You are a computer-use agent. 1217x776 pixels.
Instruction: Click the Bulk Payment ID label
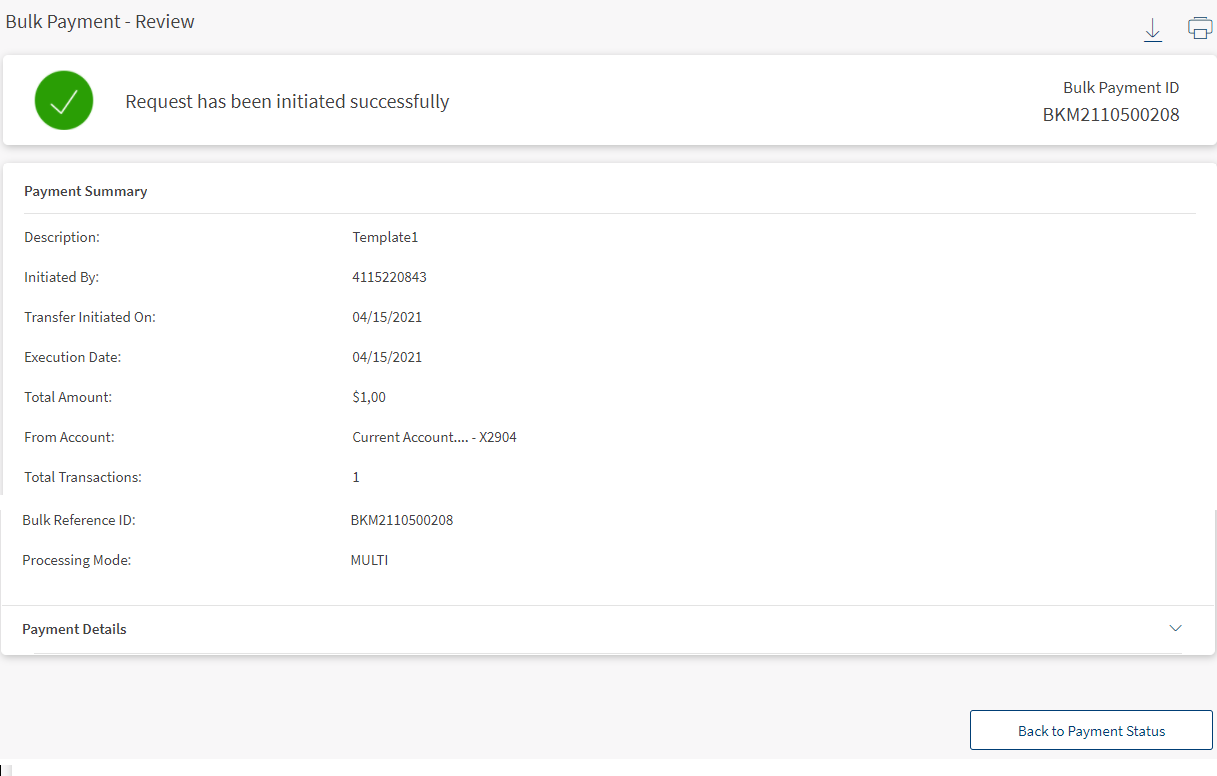1120,88
